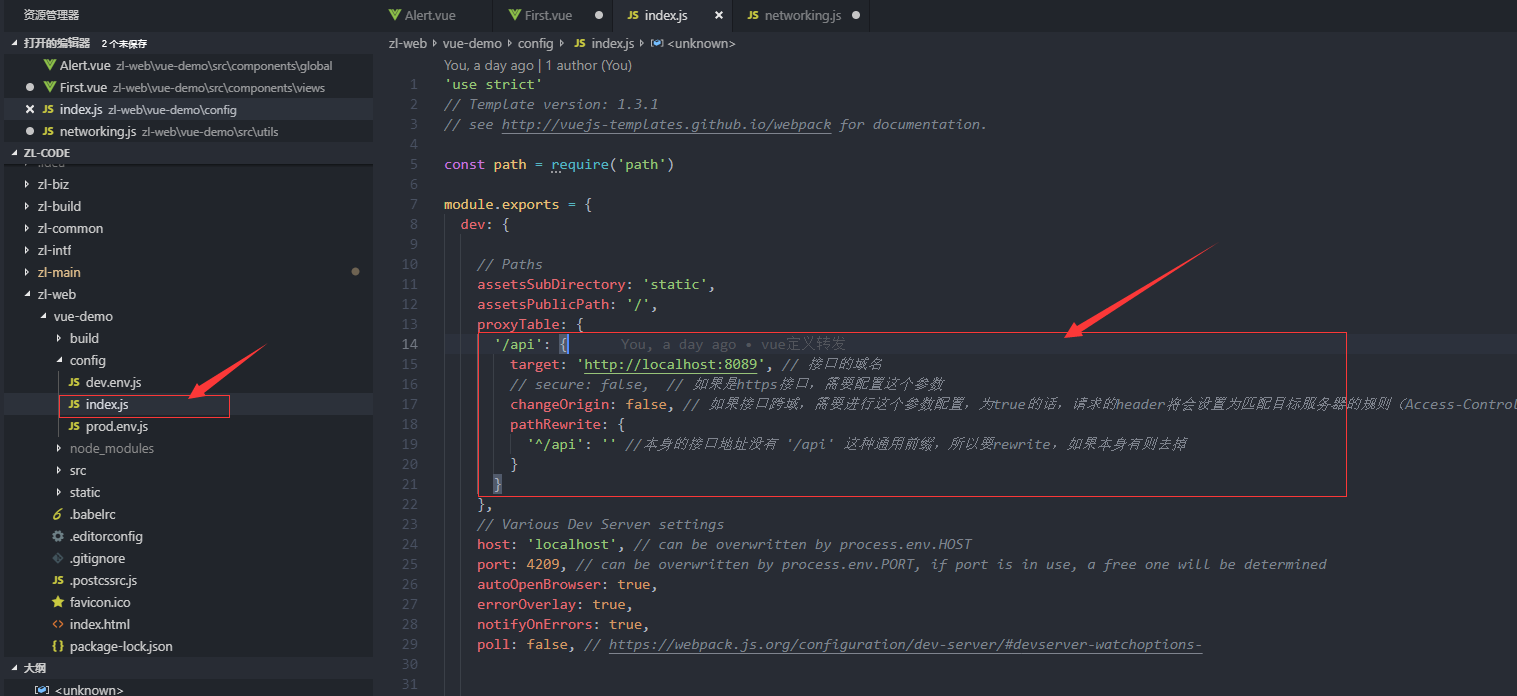Image resolution: width=1517 pixels, height=696 pixels.
Task: Click the 资源管理器 explorer title
Action: point(52,15)
